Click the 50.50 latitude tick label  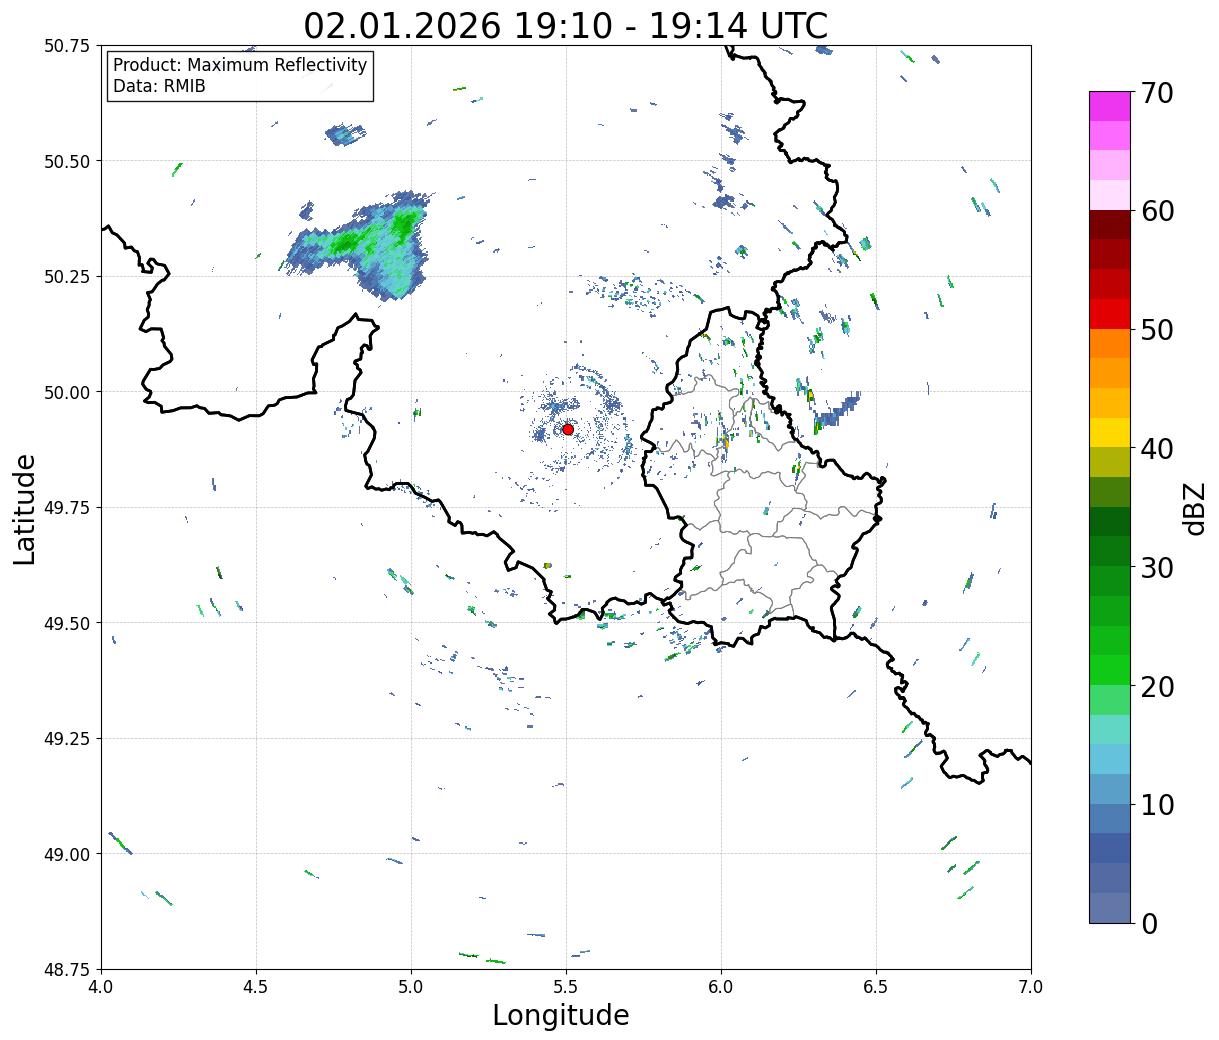[66, 161]
